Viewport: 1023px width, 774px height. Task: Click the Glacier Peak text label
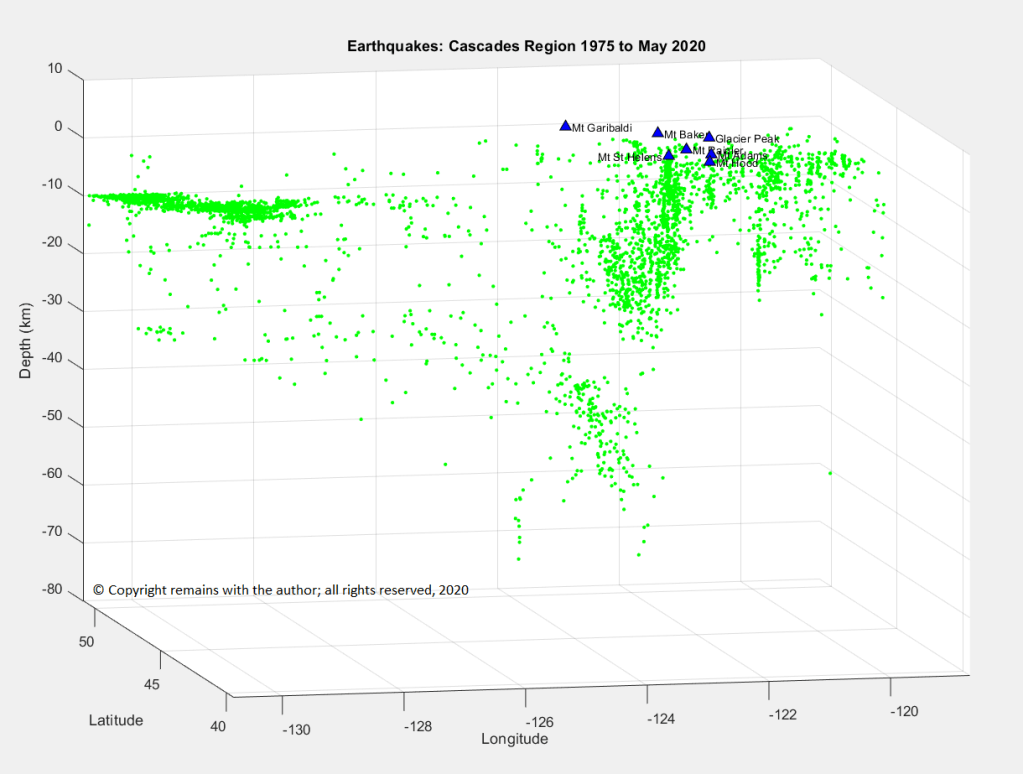[747, 139]
